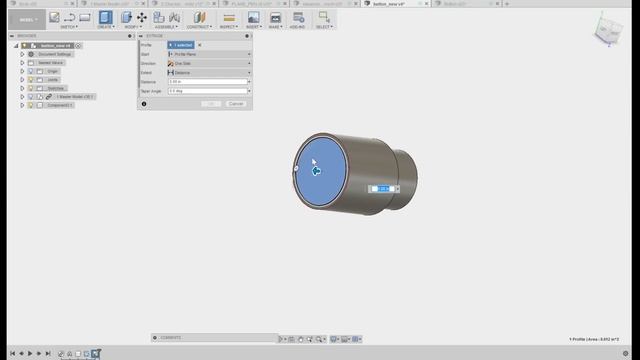Screen dimensions: 640x360
Task: Expand the Joints tree node
Action: 22,80
